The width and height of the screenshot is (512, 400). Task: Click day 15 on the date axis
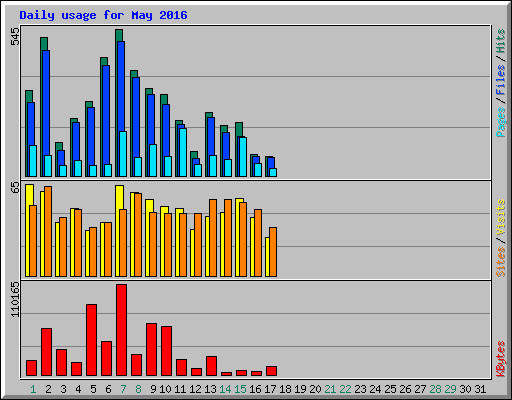[x=240, y=389]
